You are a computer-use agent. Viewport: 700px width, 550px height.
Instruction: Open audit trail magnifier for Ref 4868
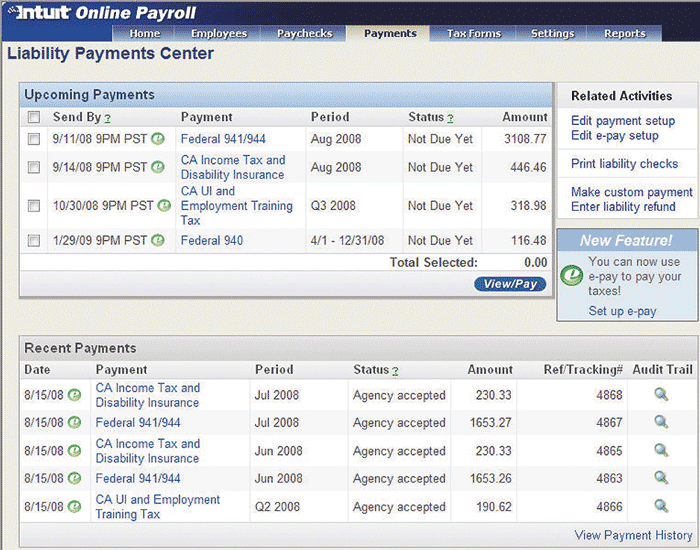pyautogui.click(x=661, y=395)
